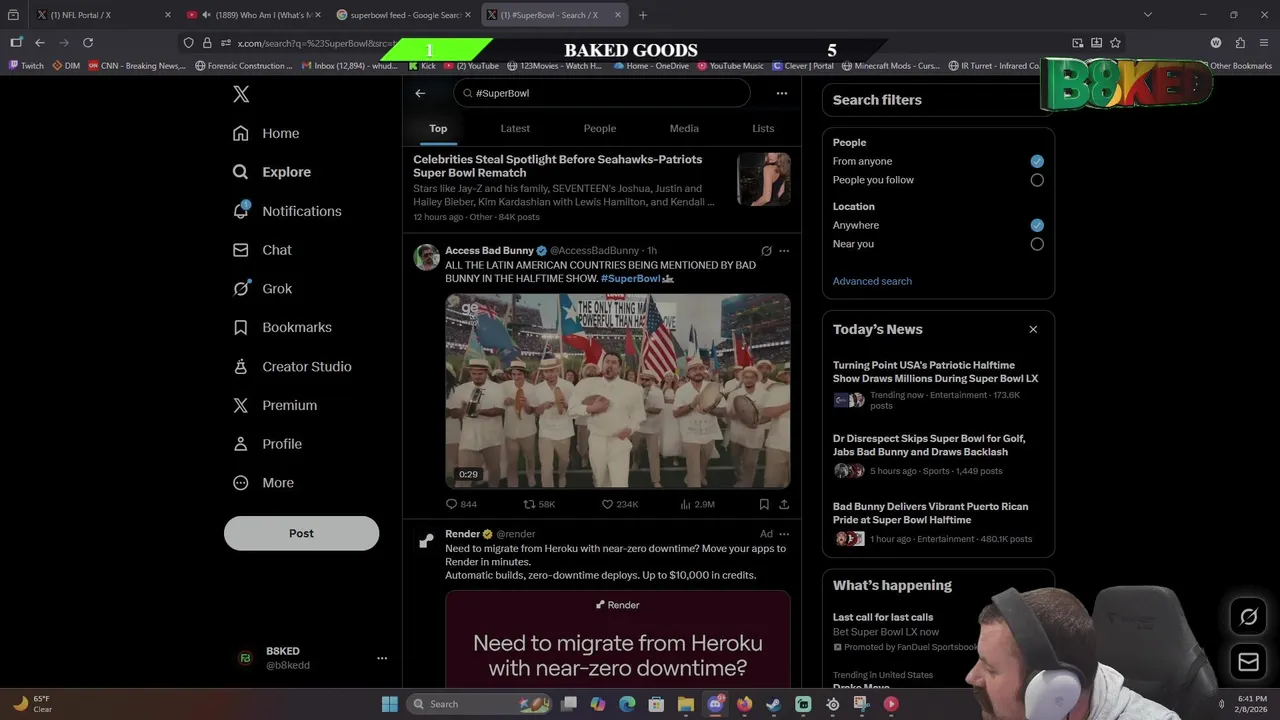The height and width of the screenshot is (720, 1280).
Task: Reply to Access Bad Bunny post
Action: click(461, 504)
